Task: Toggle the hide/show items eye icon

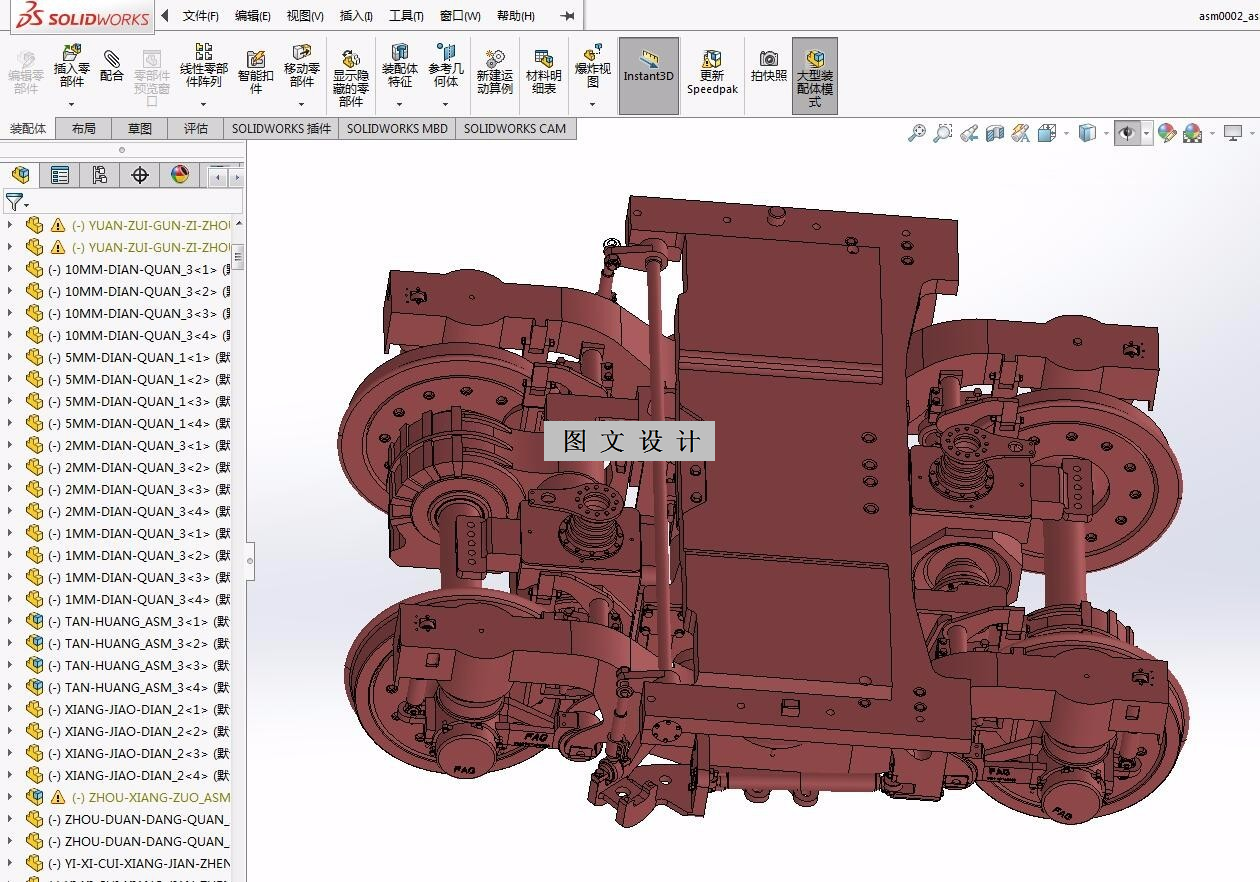Action: click(1128, 133)
